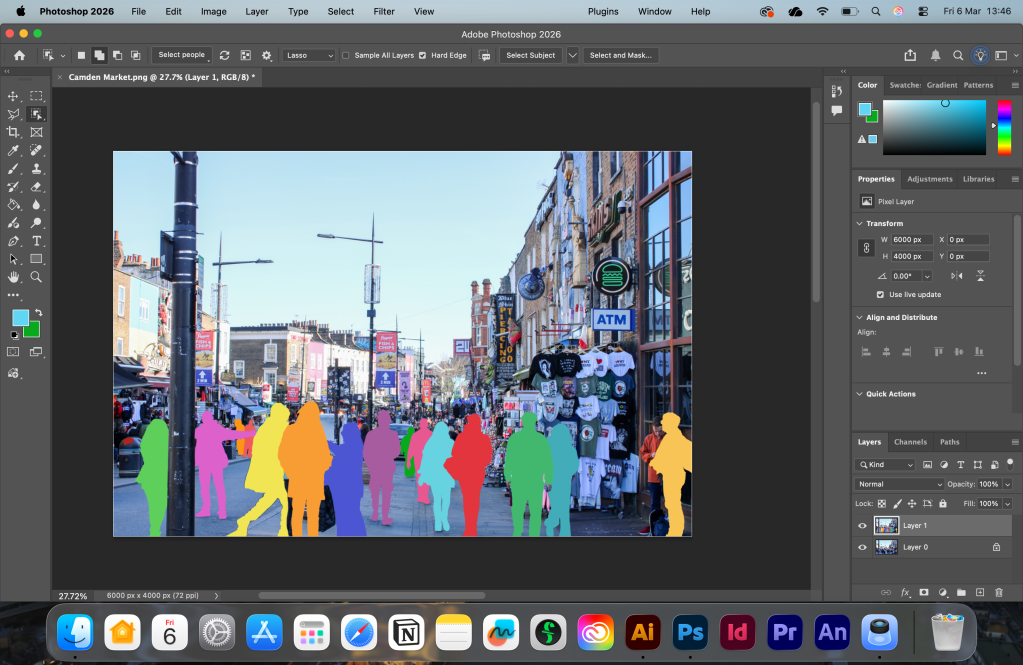Collapse the Transform section
This screenshot has height=665, width=1023.
click(859, 224)
